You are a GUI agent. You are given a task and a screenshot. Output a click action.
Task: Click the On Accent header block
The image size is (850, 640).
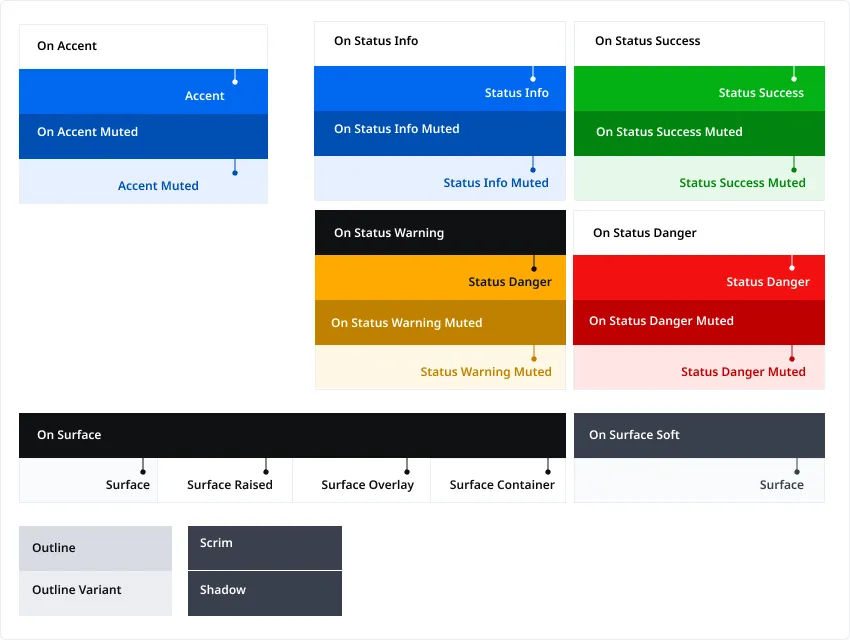[143, 45]
